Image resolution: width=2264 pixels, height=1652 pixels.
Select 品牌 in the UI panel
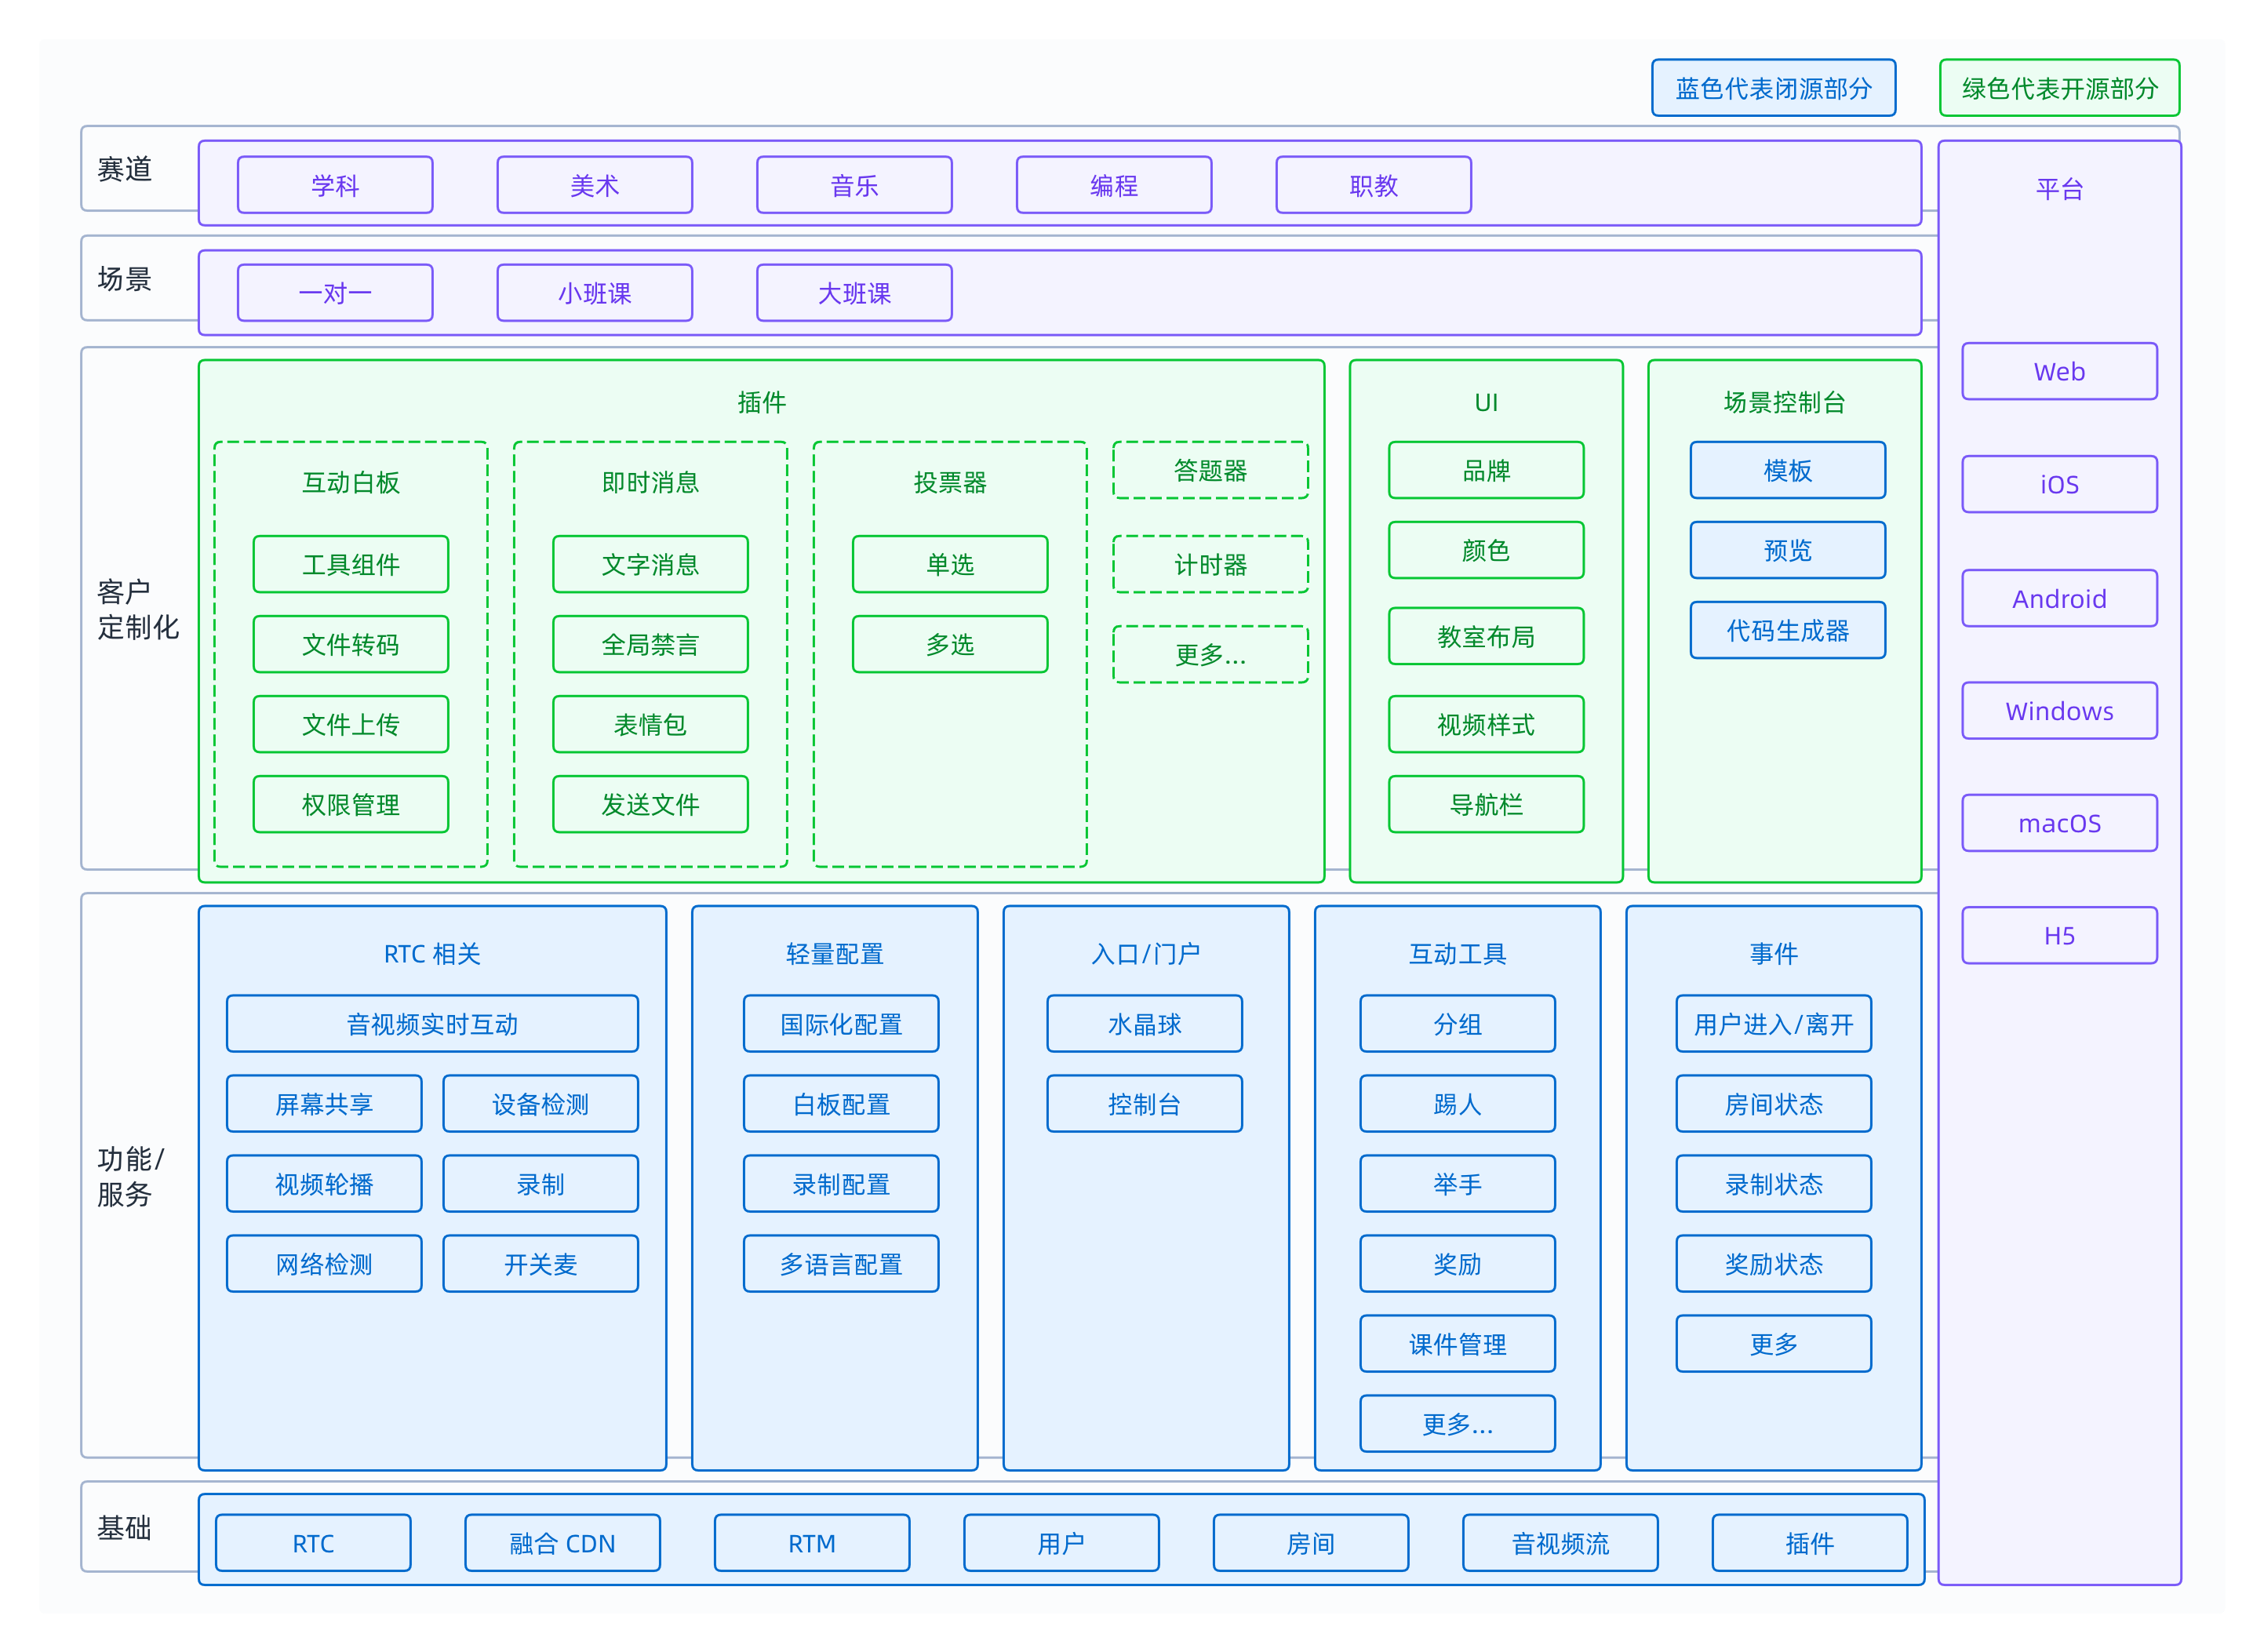coord(1486,471)
